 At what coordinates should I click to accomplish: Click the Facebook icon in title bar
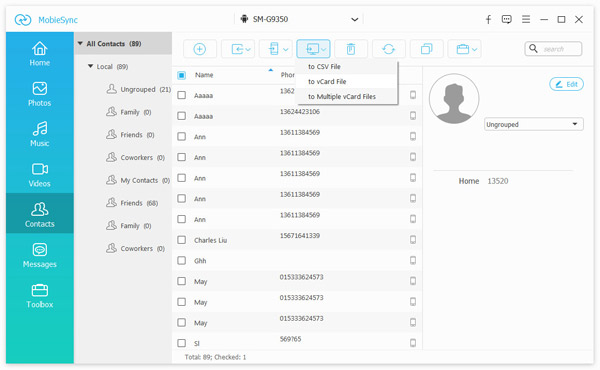coord(488,20)
